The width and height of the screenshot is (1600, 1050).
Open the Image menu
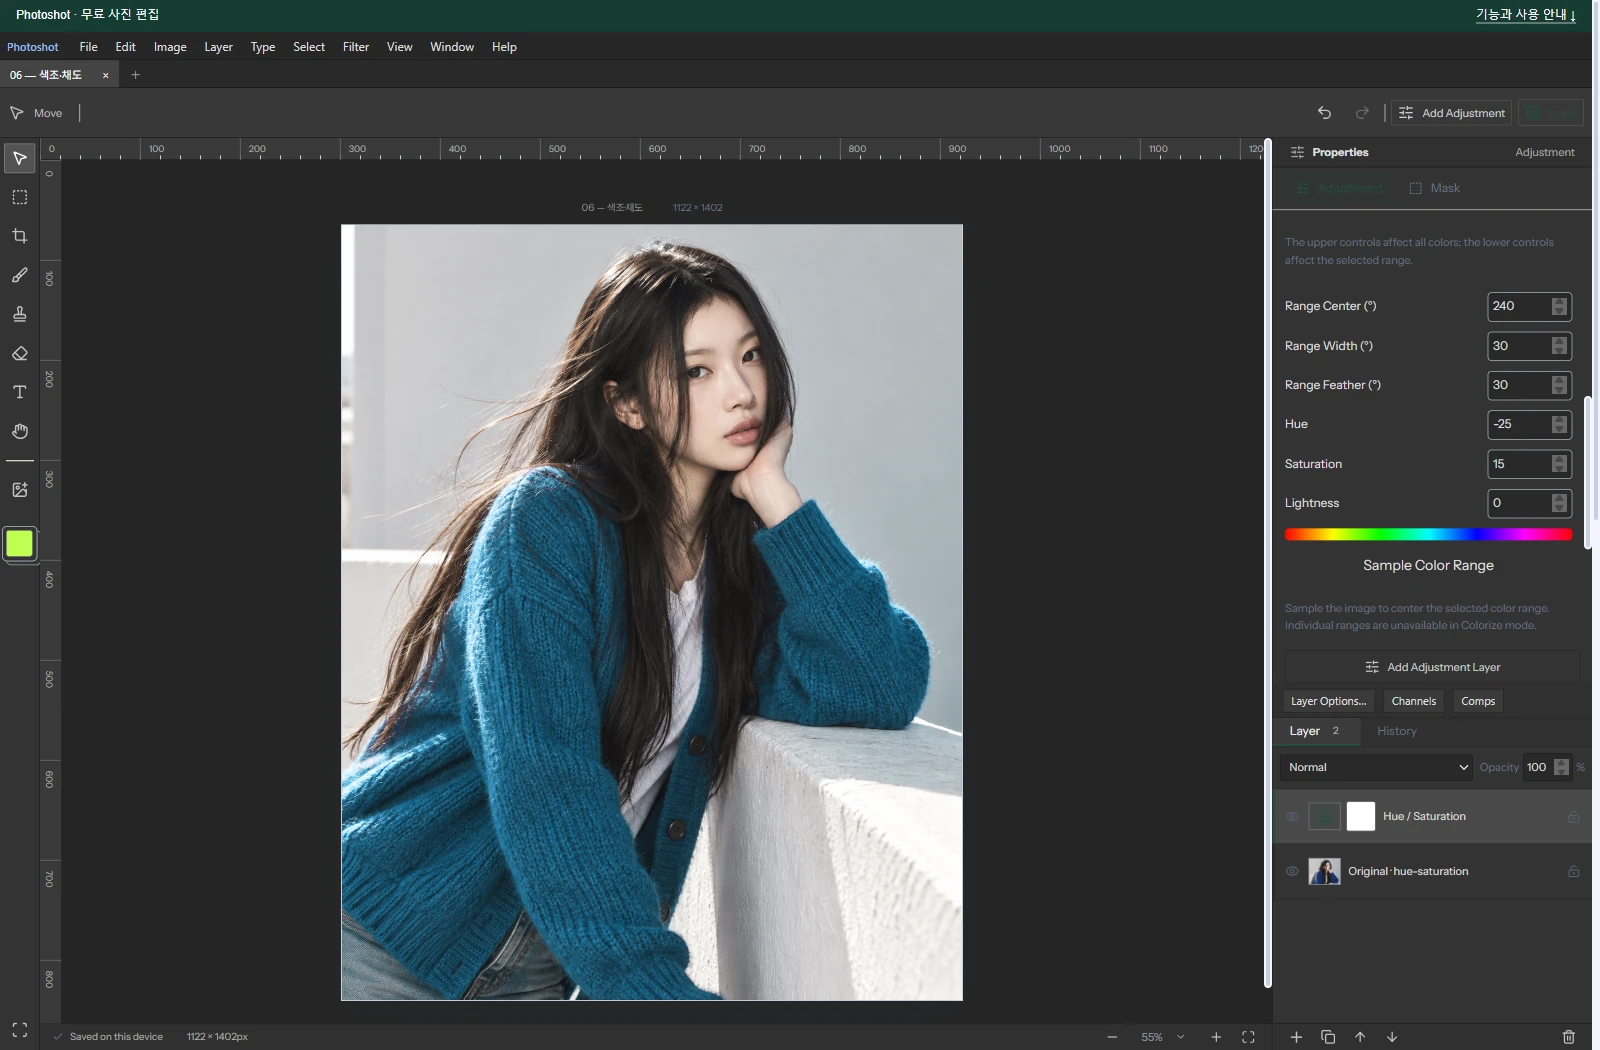point(170,47)
